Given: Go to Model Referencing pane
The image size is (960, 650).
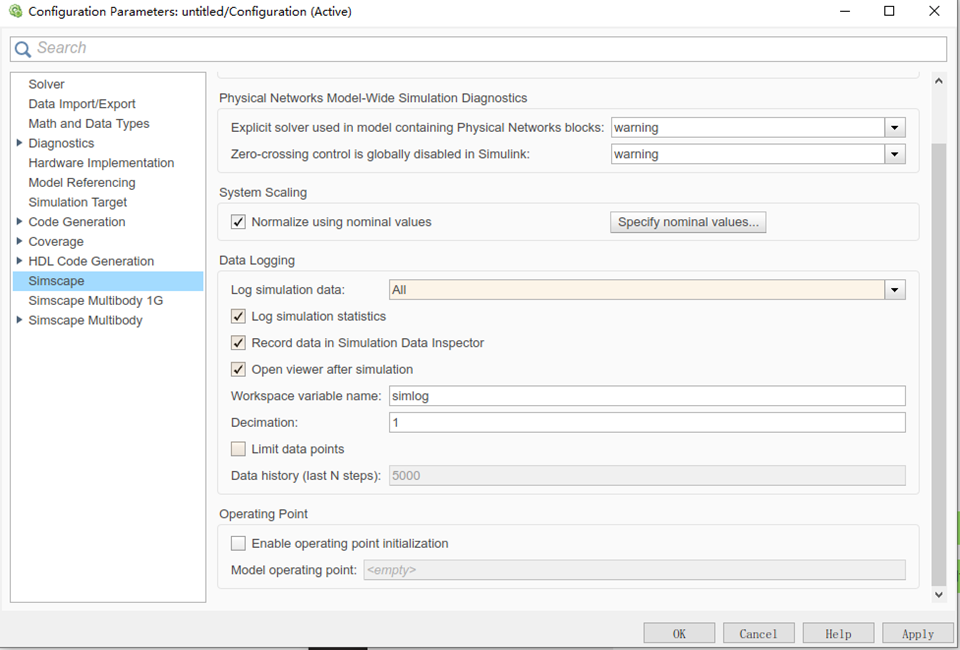Looking at the screenshot, I should (x=81, y=182).
